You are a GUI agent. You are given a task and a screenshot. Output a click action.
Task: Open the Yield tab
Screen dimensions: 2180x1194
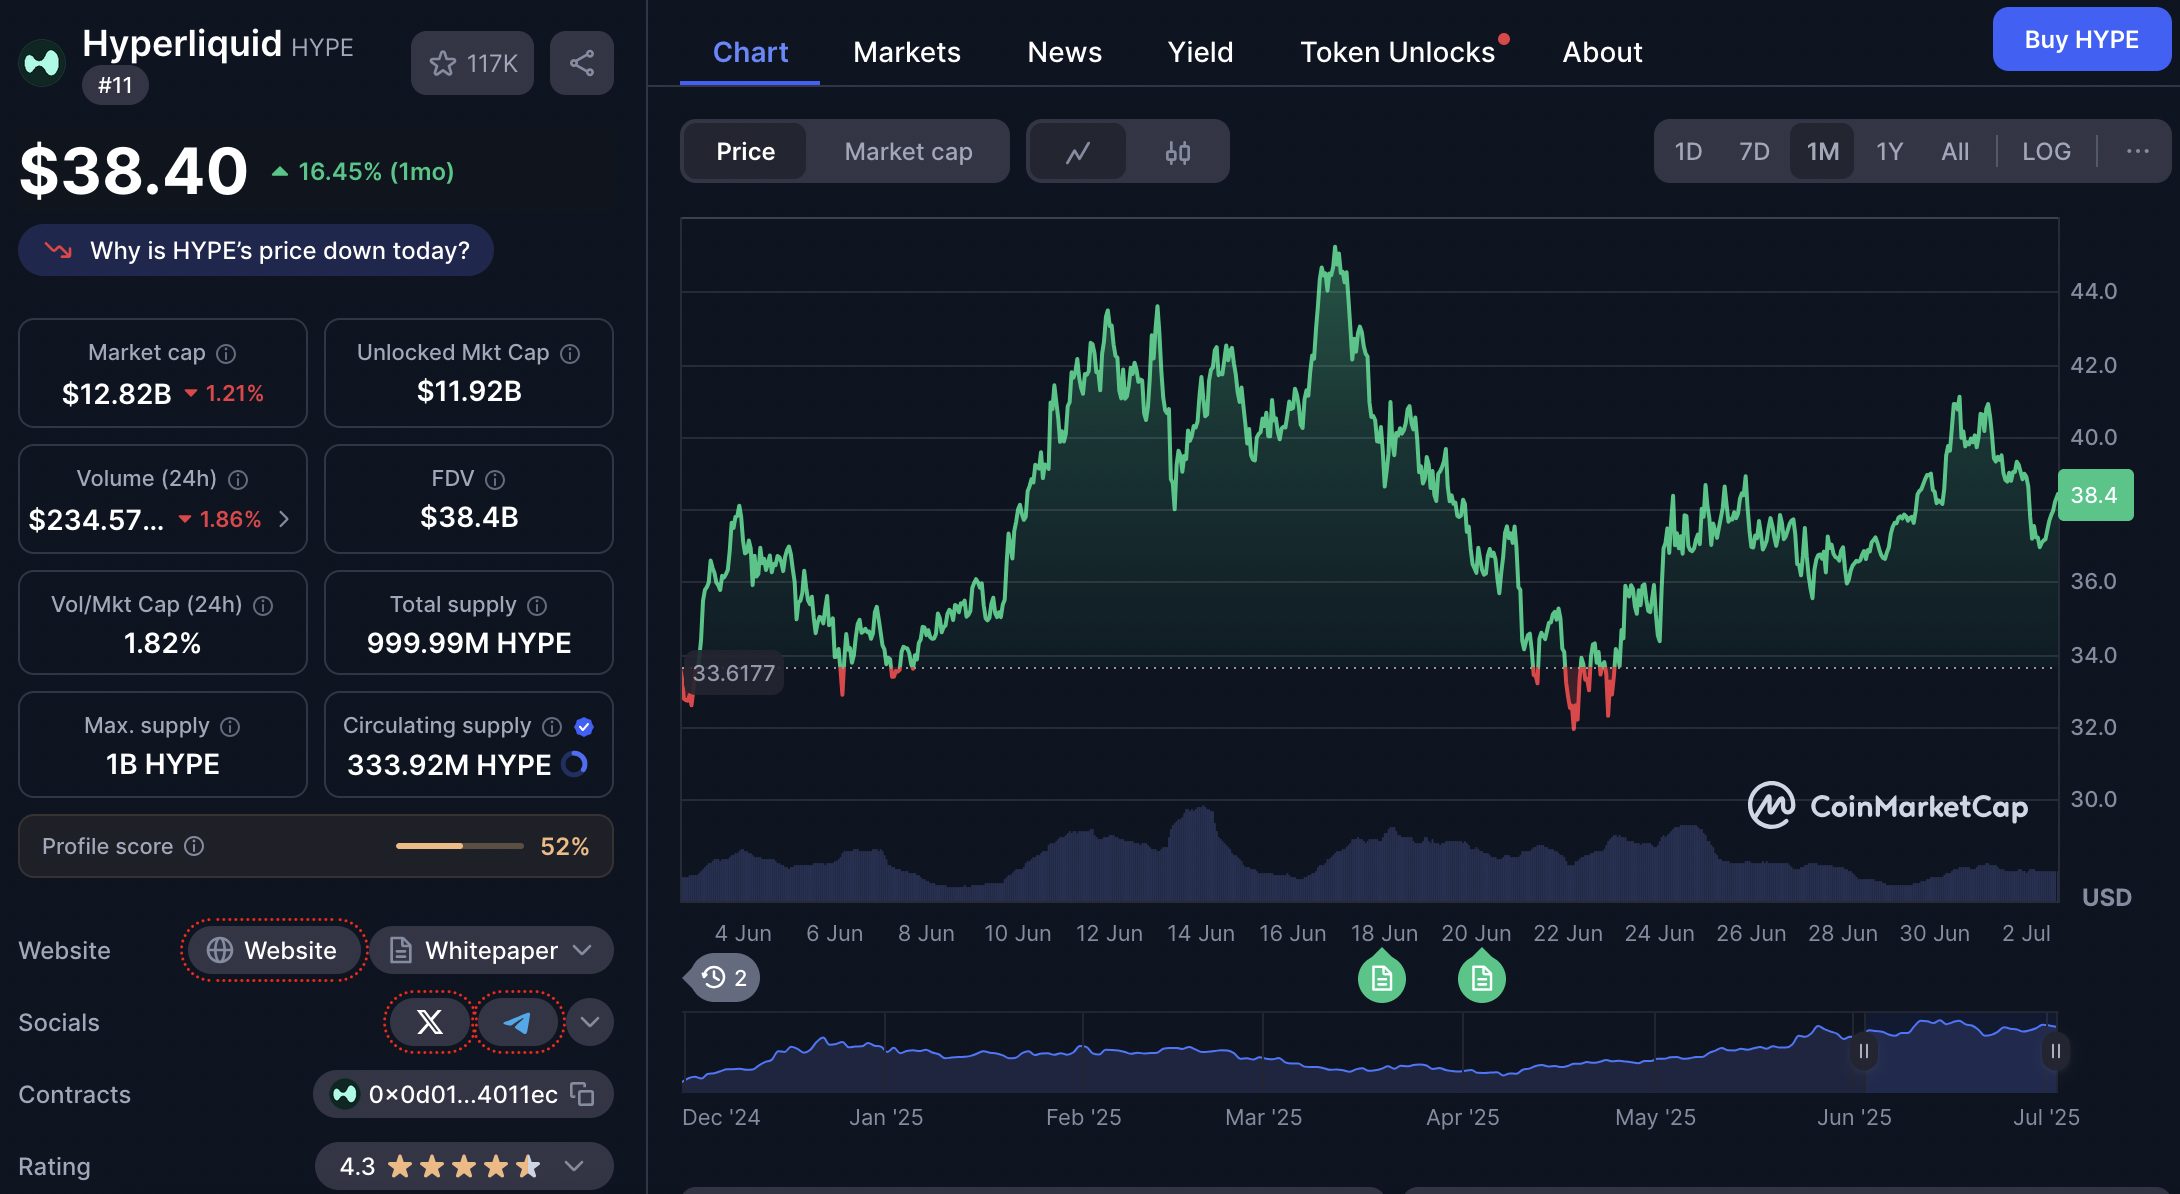tap(1200, 52)
